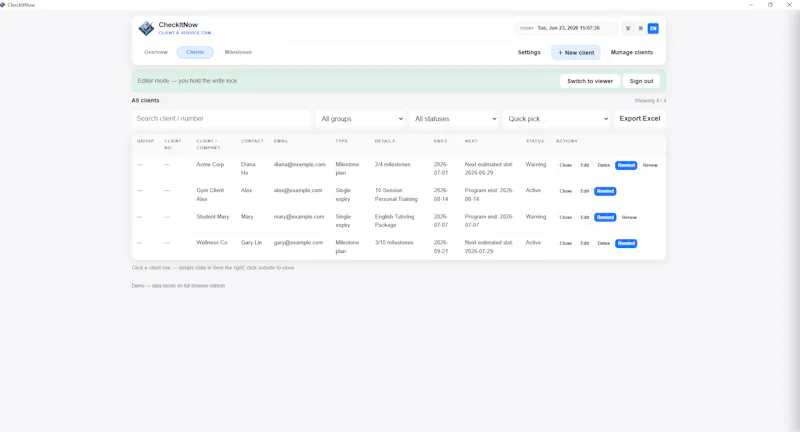Open Manage clients
Viewport: 800px width, 432px height.
coord(632,53)
